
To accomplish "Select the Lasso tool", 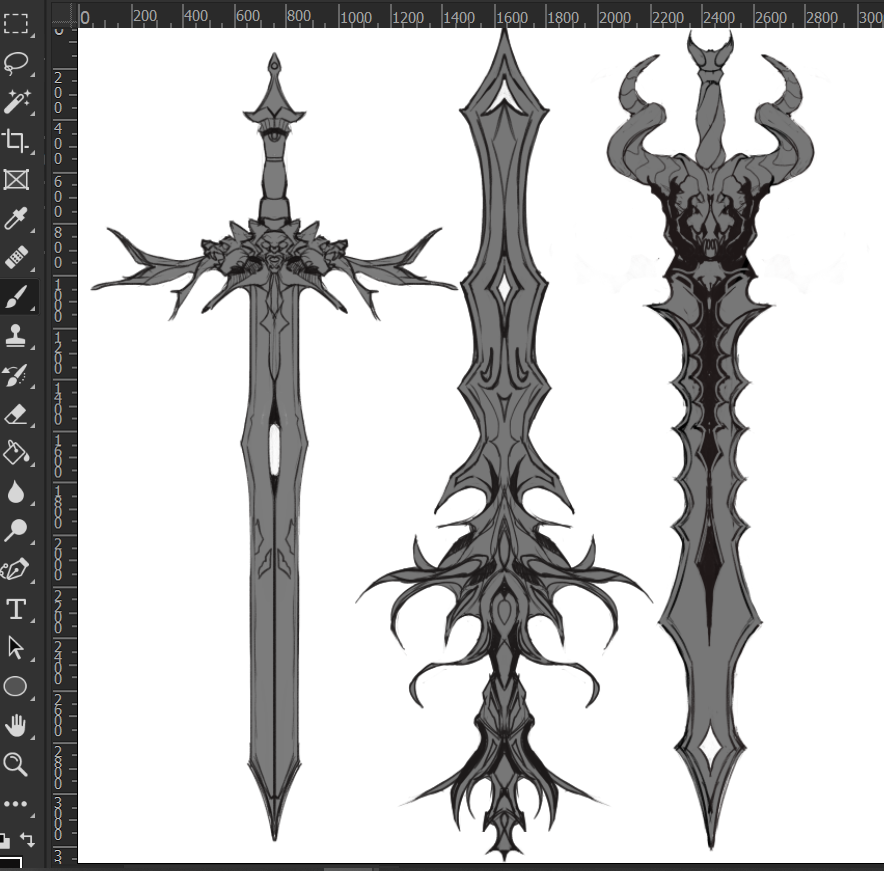I will [x=16, y=62].
